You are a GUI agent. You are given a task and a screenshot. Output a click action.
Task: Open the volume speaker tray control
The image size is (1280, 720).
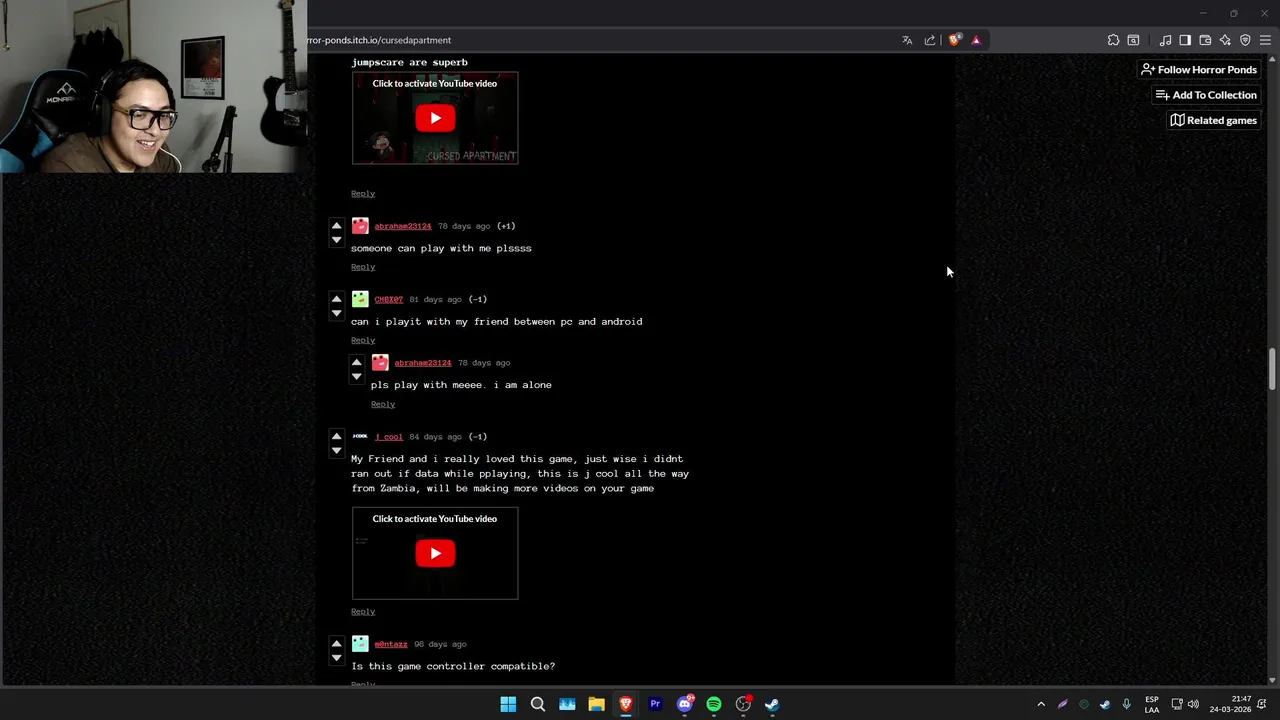(1193, 704)
